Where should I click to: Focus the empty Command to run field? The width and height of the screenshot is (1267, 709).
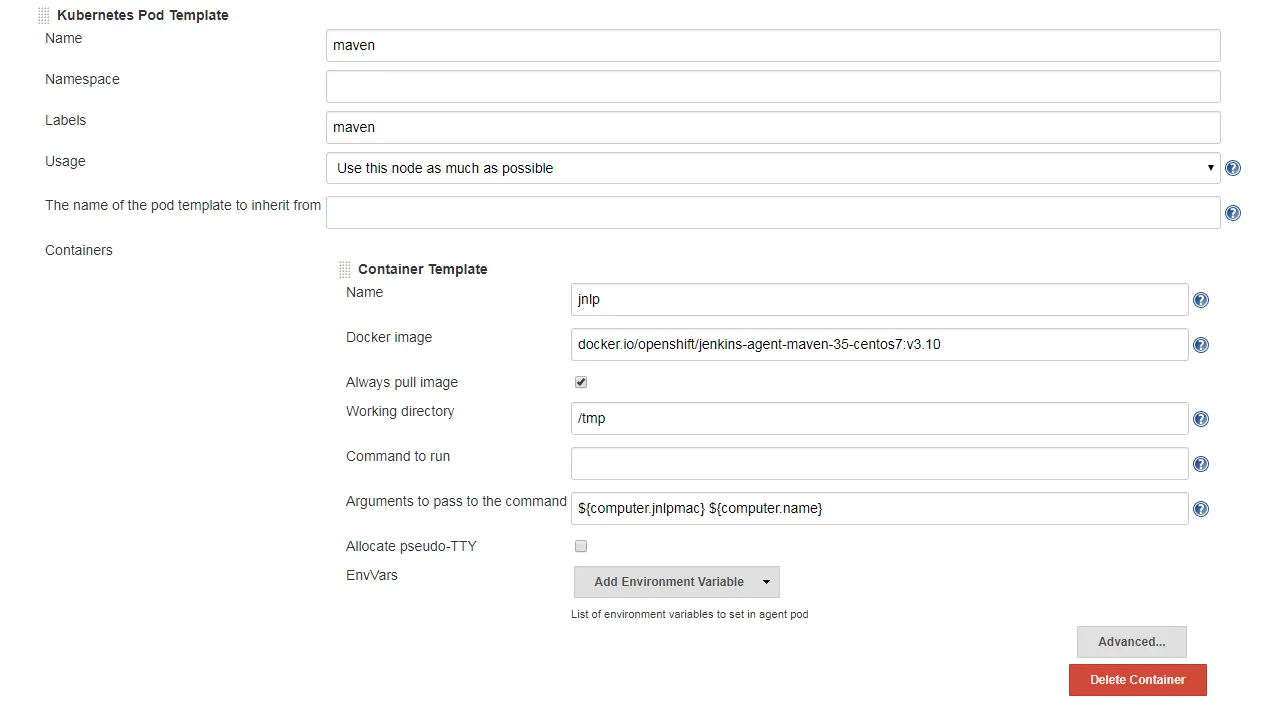(x=878, y=463)
